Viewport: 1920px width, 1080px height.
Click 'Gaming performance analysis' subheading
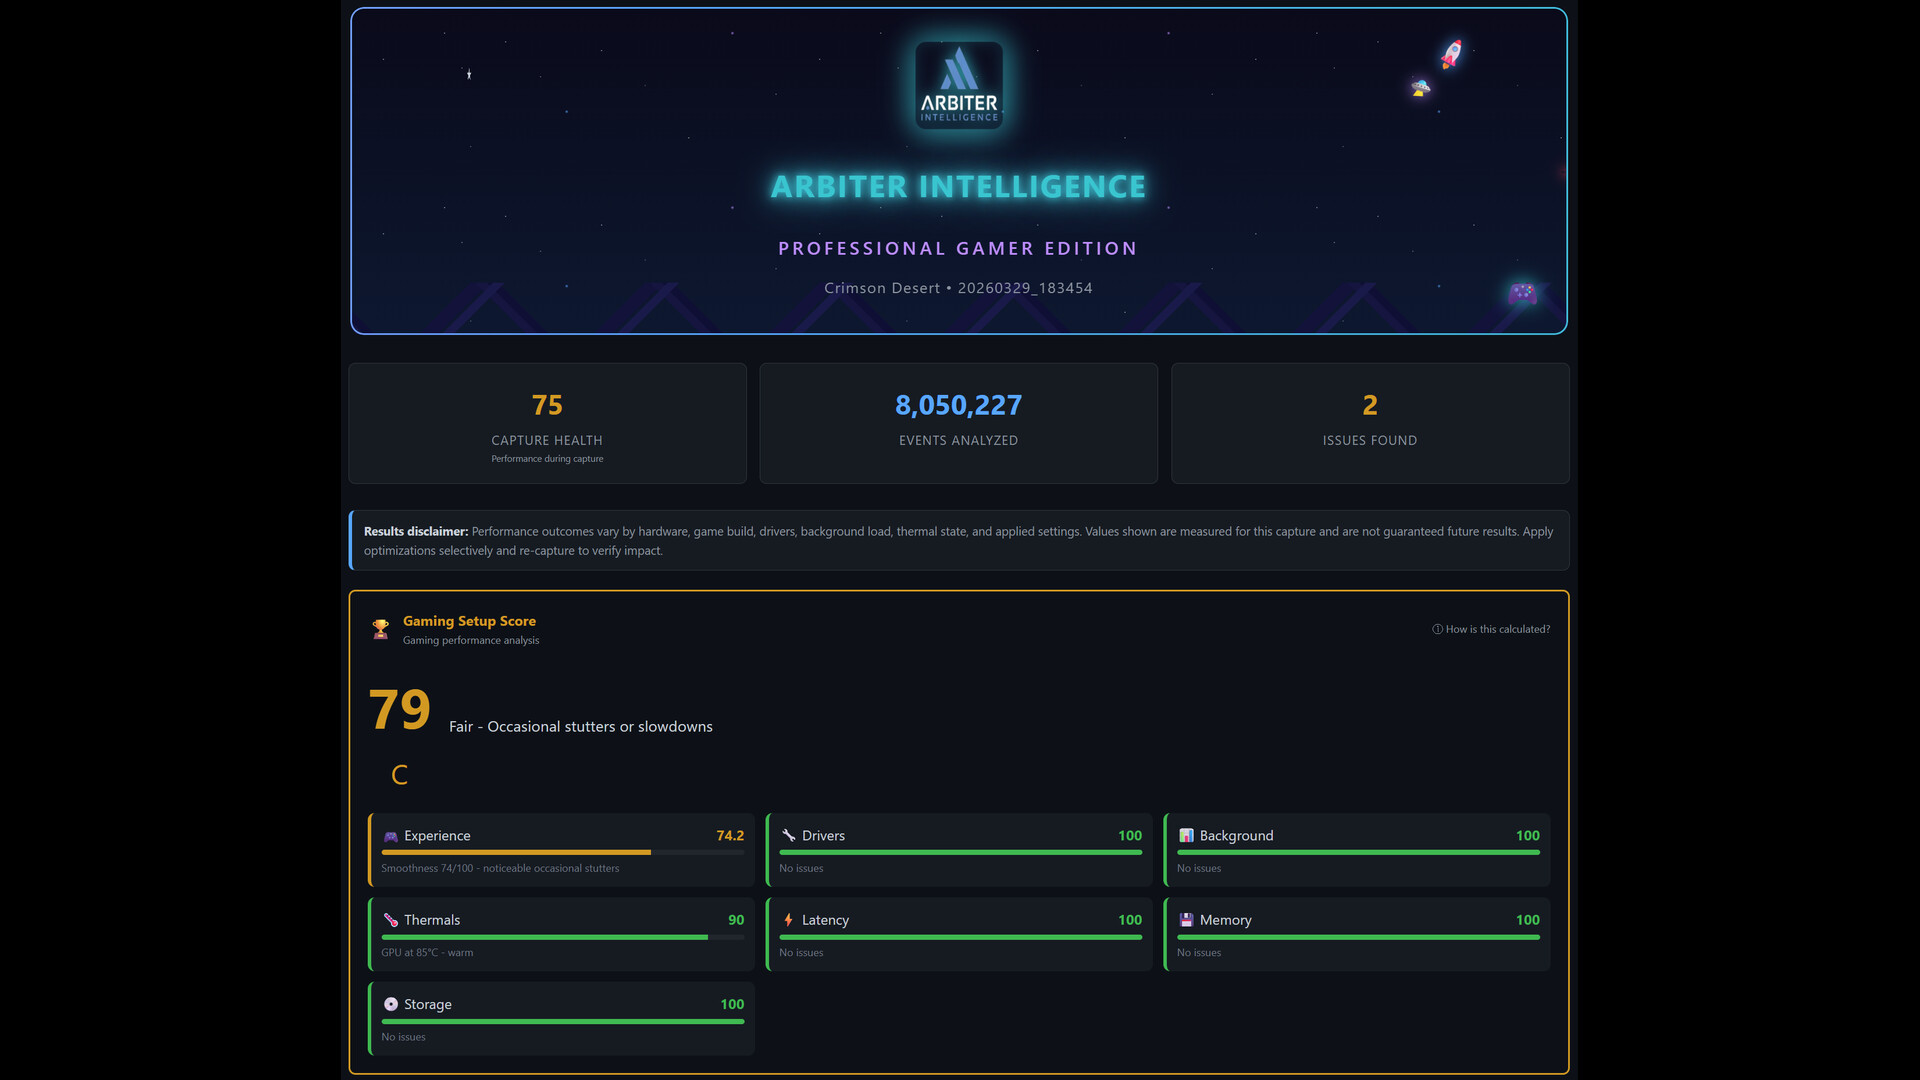[x=471, y=641]
